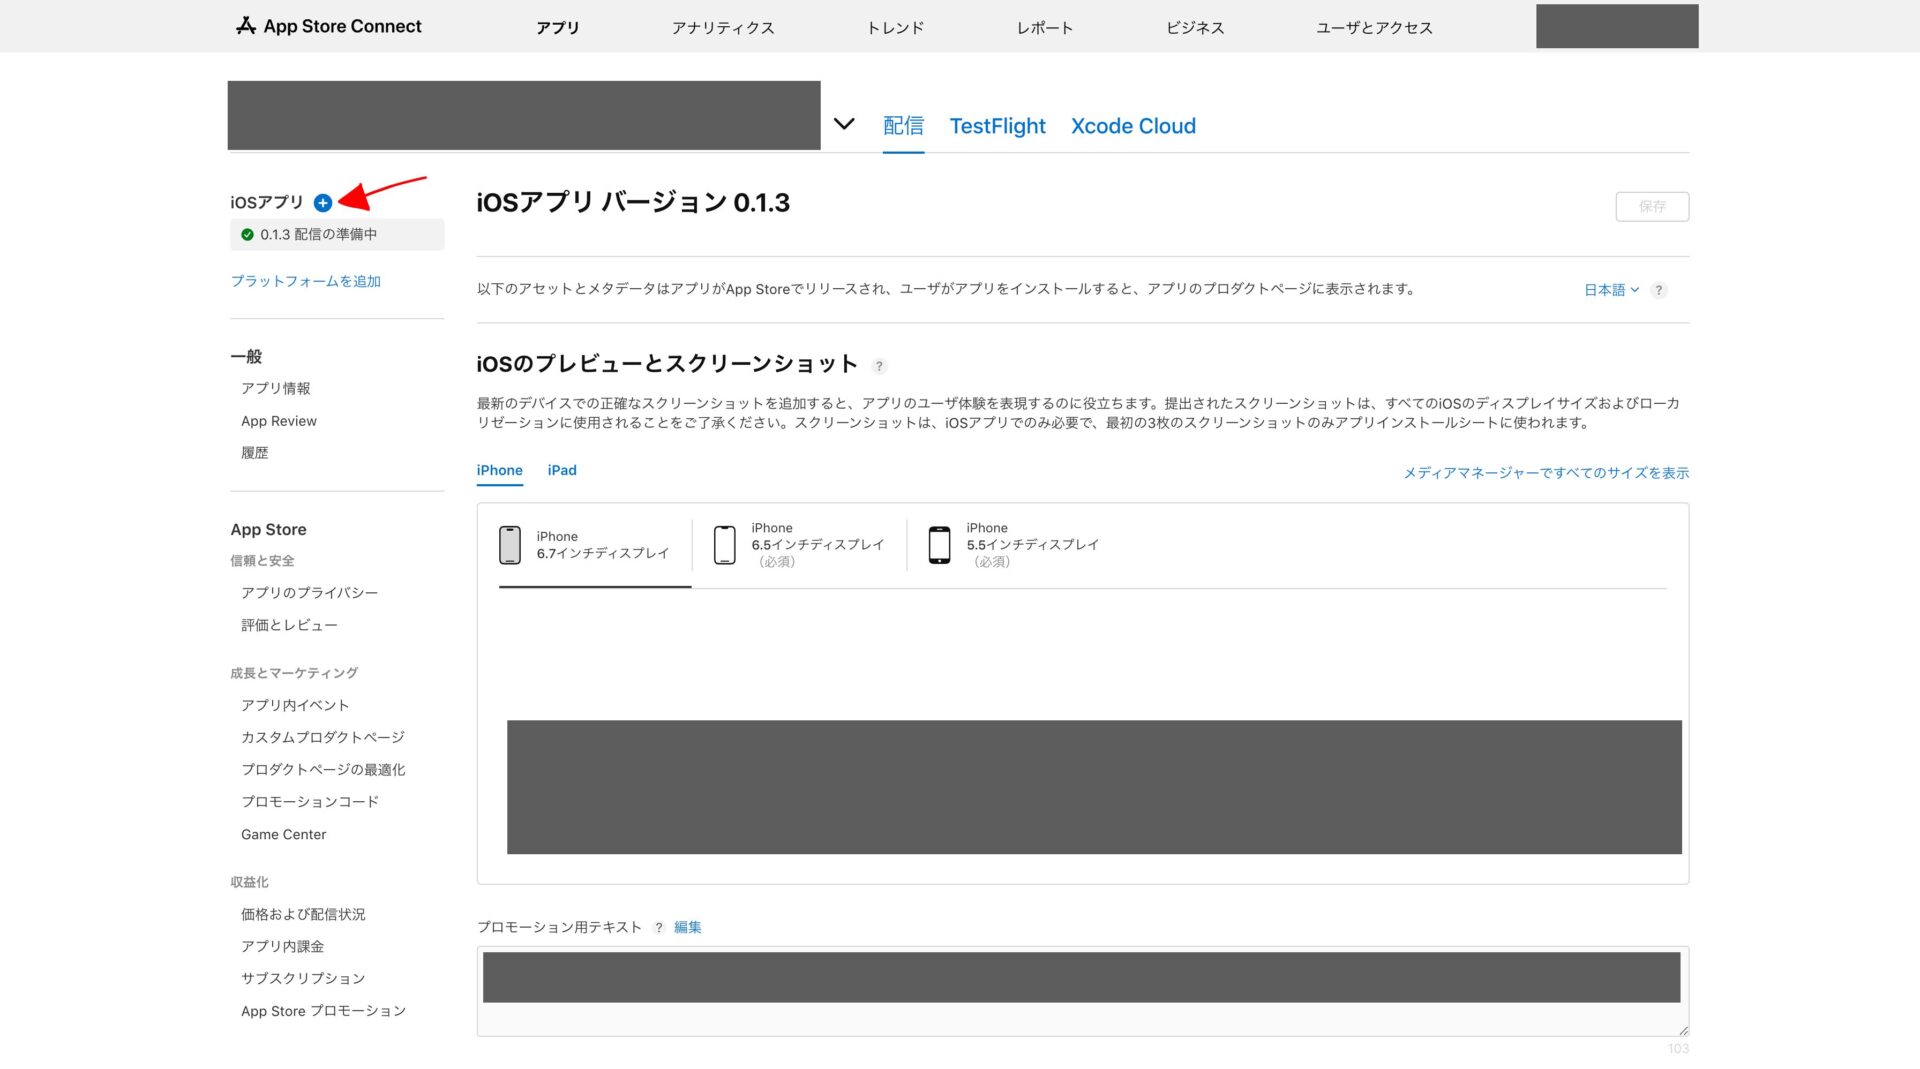Click the help icon beside iOSのプレビューとスクリーンショット
This screenshot has height=1069, width=1920.
[x=879, y=366]
